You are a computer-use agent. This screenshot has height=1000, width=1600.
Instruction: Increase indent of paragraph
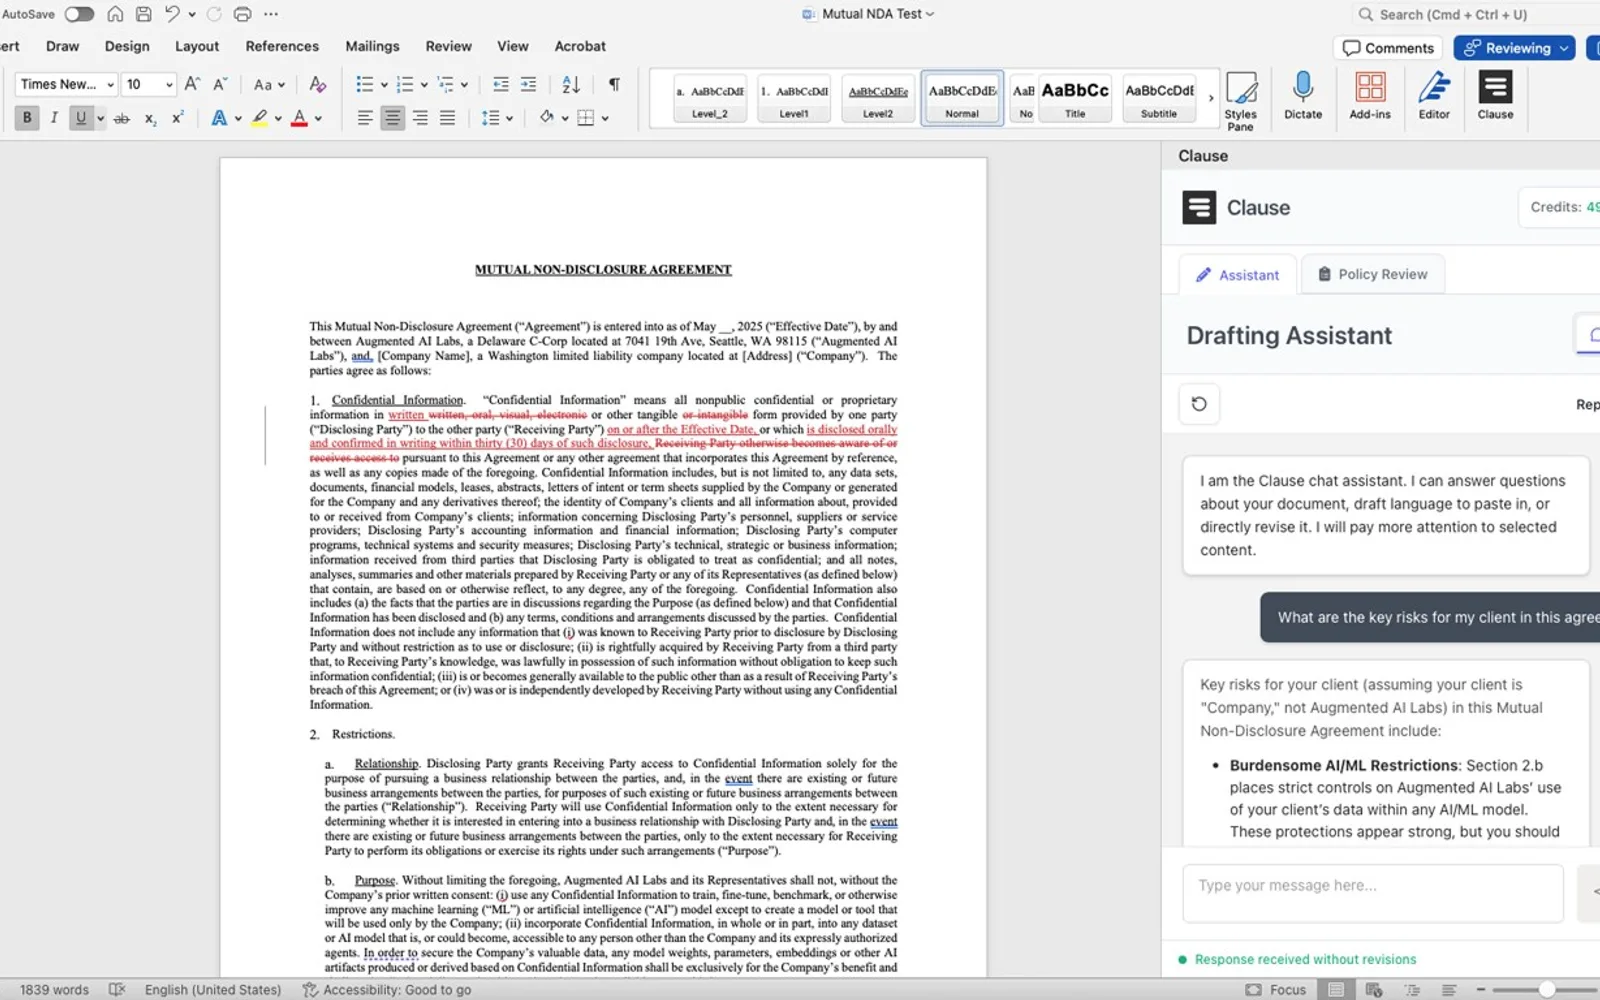click(528, 84)
